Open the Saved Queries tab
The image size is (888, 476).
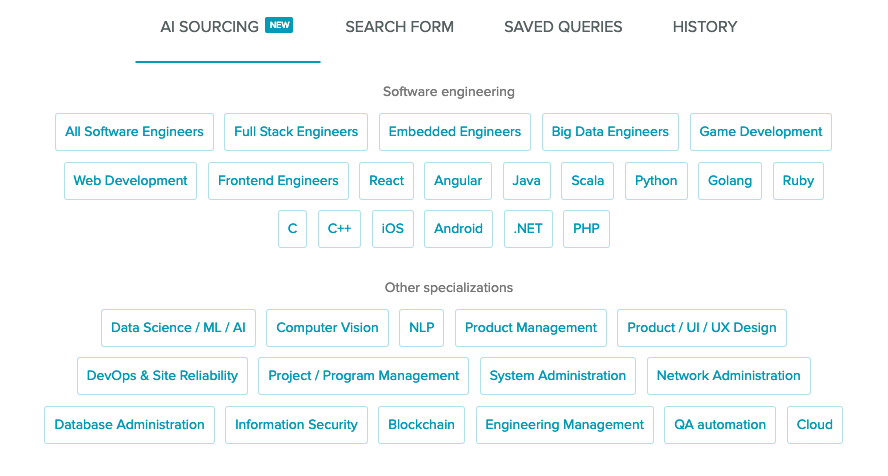tap(563, 27)
